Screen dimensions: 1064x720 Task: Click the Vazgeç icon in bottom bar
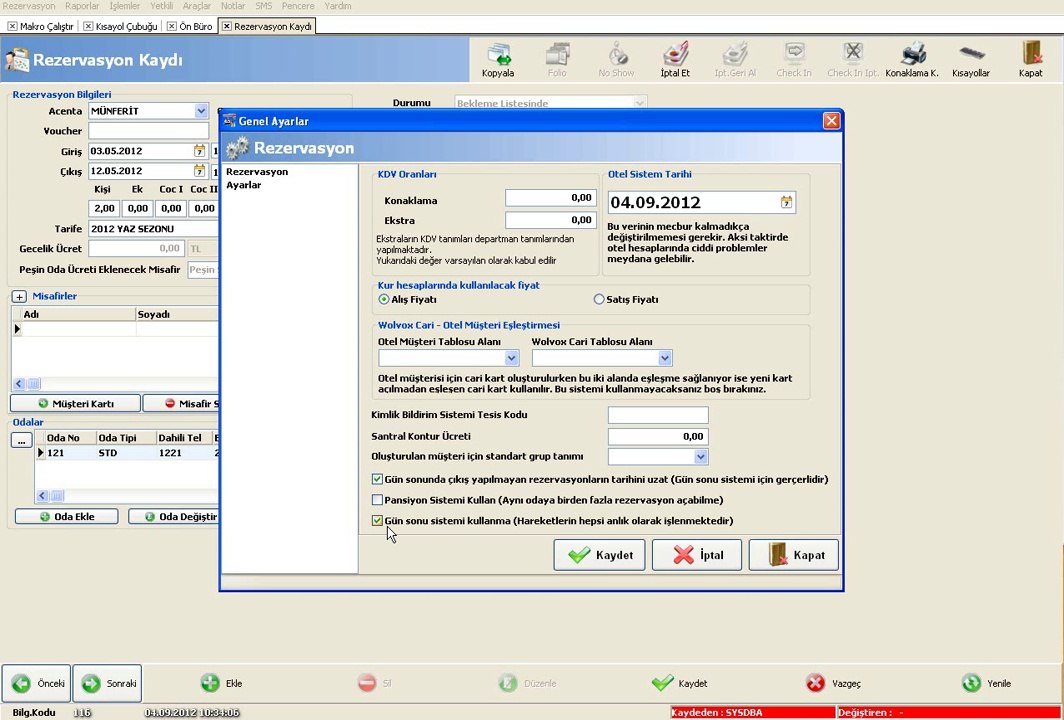tap(816, 683)
